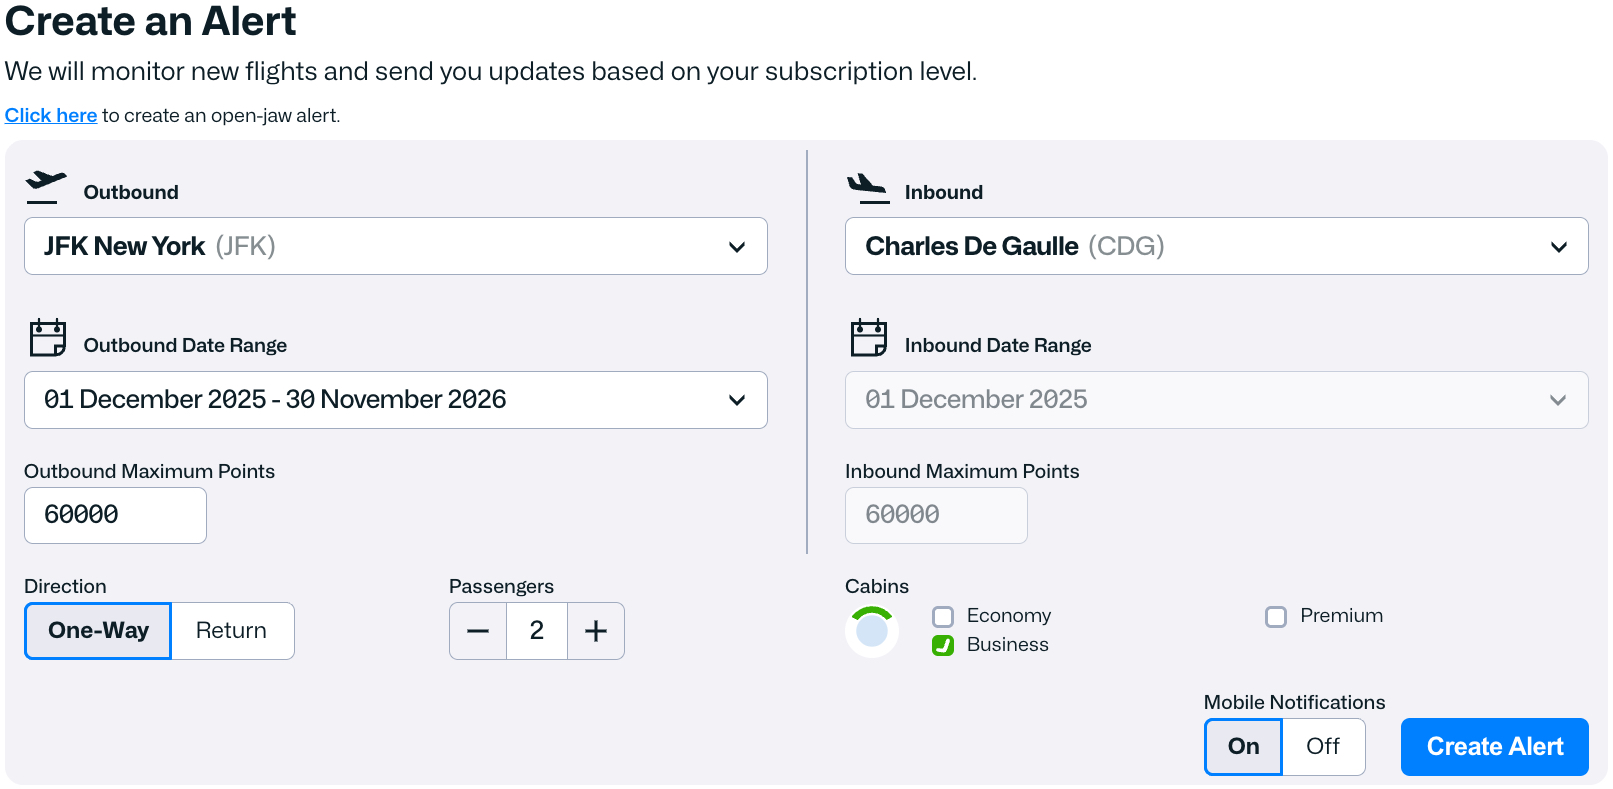Screen dimensions: 1613x789
Task: Select the One-Way direction option
Action: 97,631
